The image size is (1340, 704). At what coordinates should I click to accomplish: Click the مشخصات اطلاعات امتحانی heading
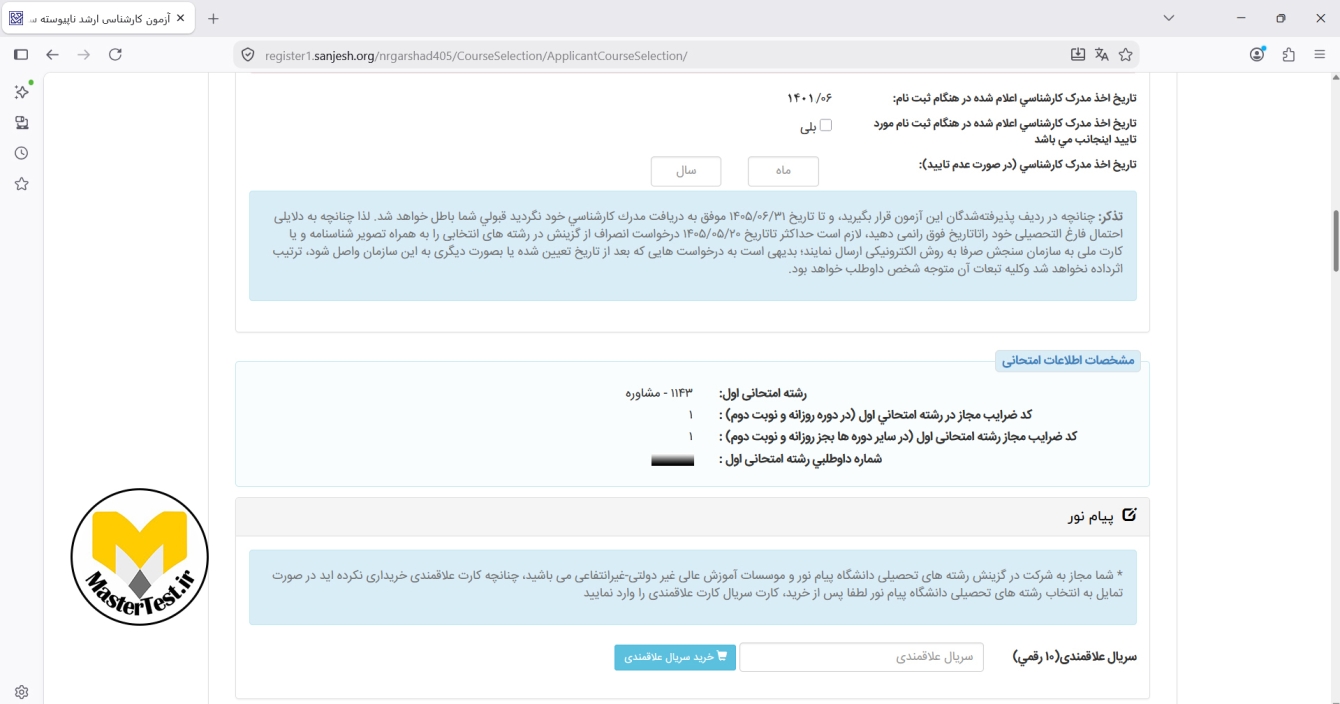[x=1068, y=360]
